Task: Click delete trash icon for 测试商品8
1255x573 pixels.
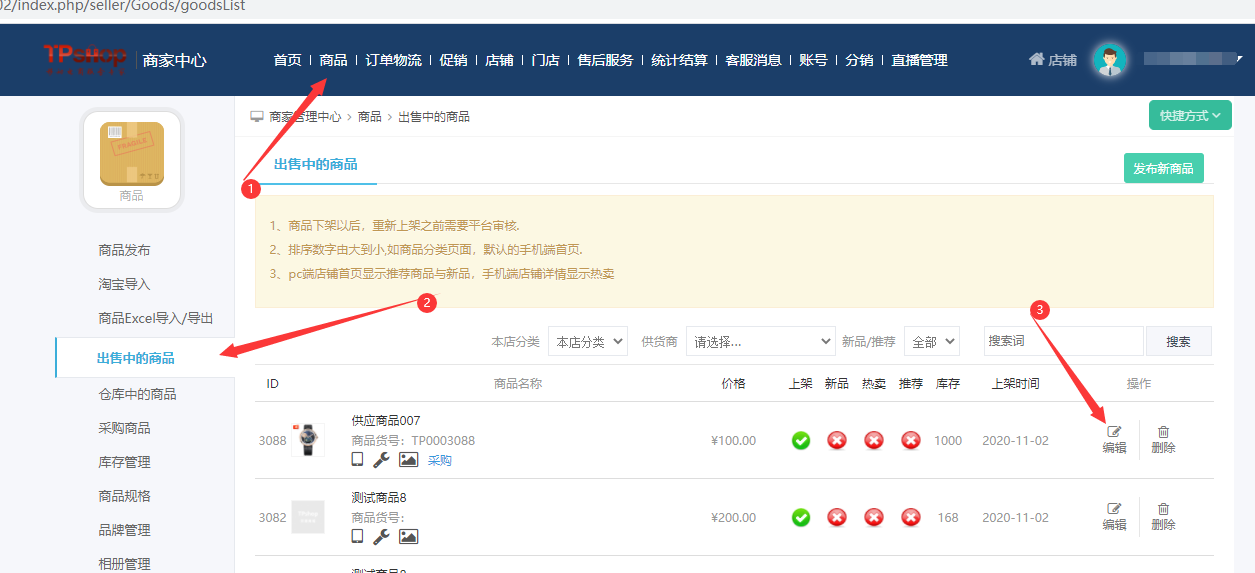Action: click(1163, 509)
